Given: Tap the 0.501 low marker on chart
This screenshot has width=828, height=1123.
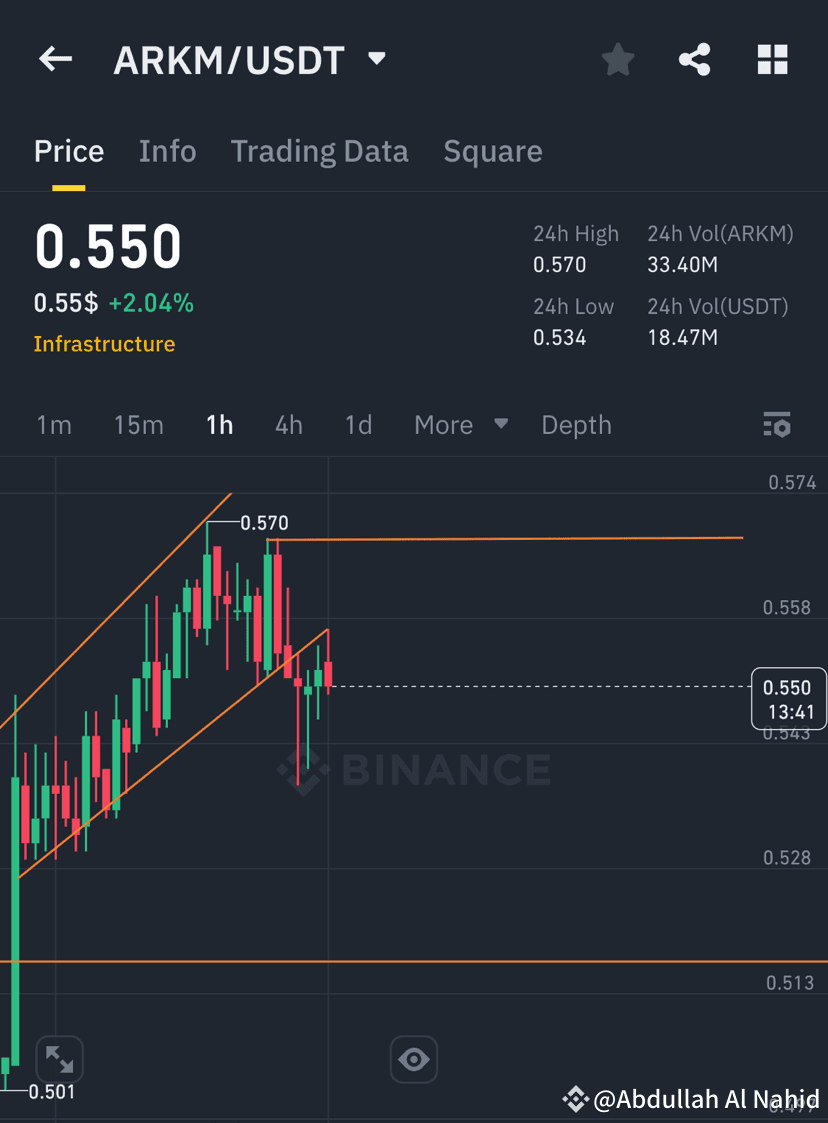Looking at the screenshot, I should (52, 1091).
